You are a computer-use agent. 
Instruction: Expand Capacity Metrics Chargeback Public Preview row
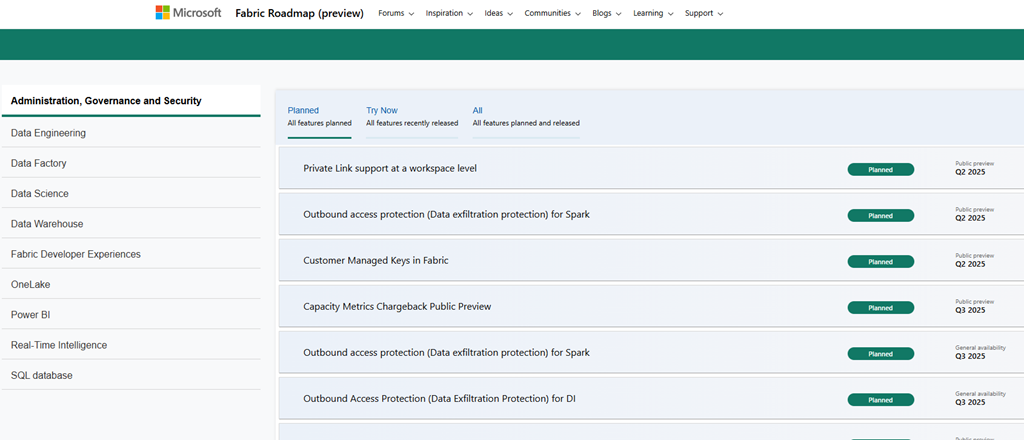point(651,306)
